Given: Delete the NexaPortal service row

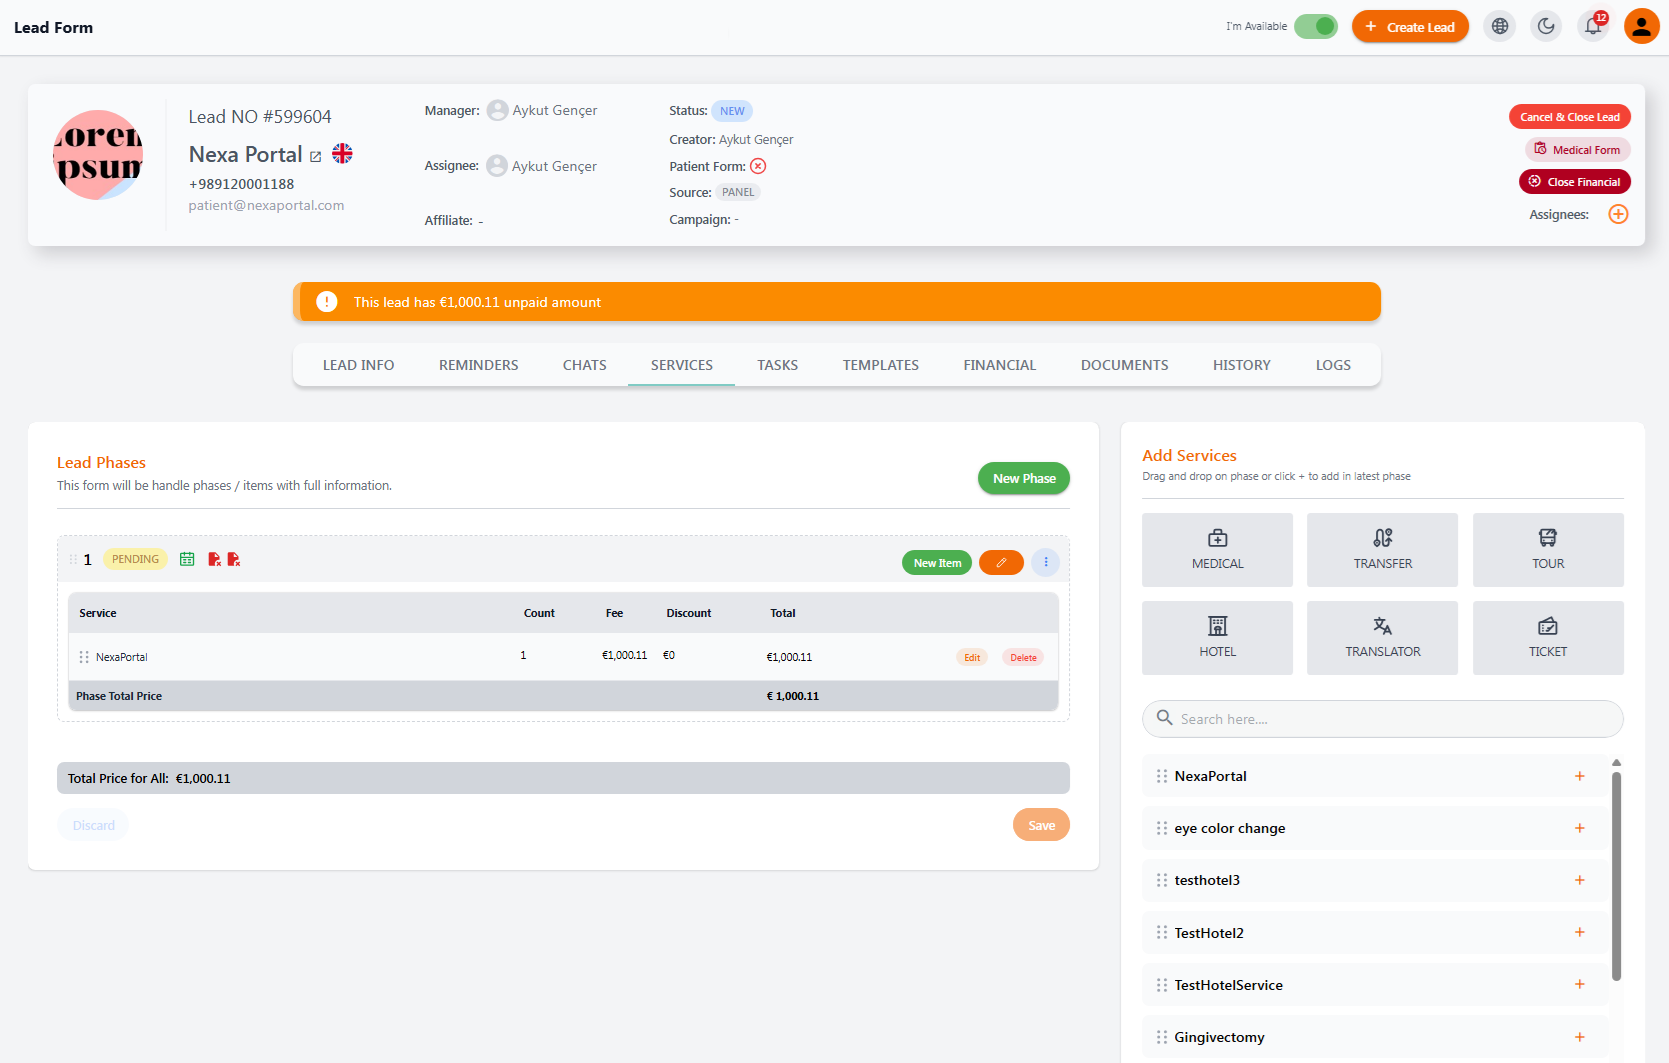Looking at the screenshot, I should tap(1023, 658).
